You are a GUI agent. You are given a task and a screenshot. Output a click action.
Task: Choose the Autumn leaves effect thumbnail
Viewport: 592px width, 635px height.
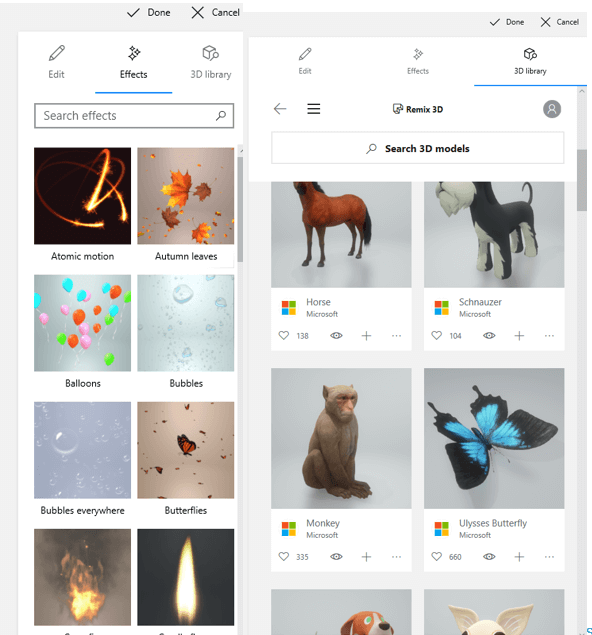coord(186,196)
